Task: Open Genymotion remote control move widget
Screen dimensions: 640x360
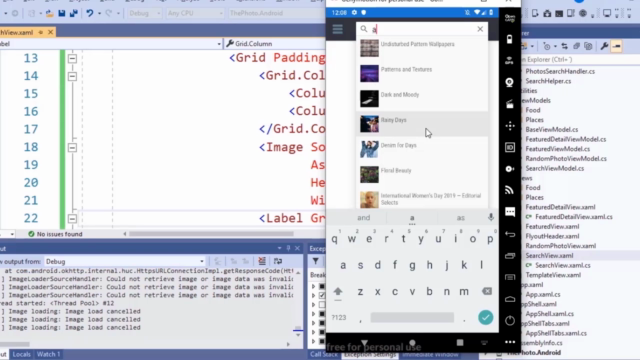Action: tap(510, 126)
